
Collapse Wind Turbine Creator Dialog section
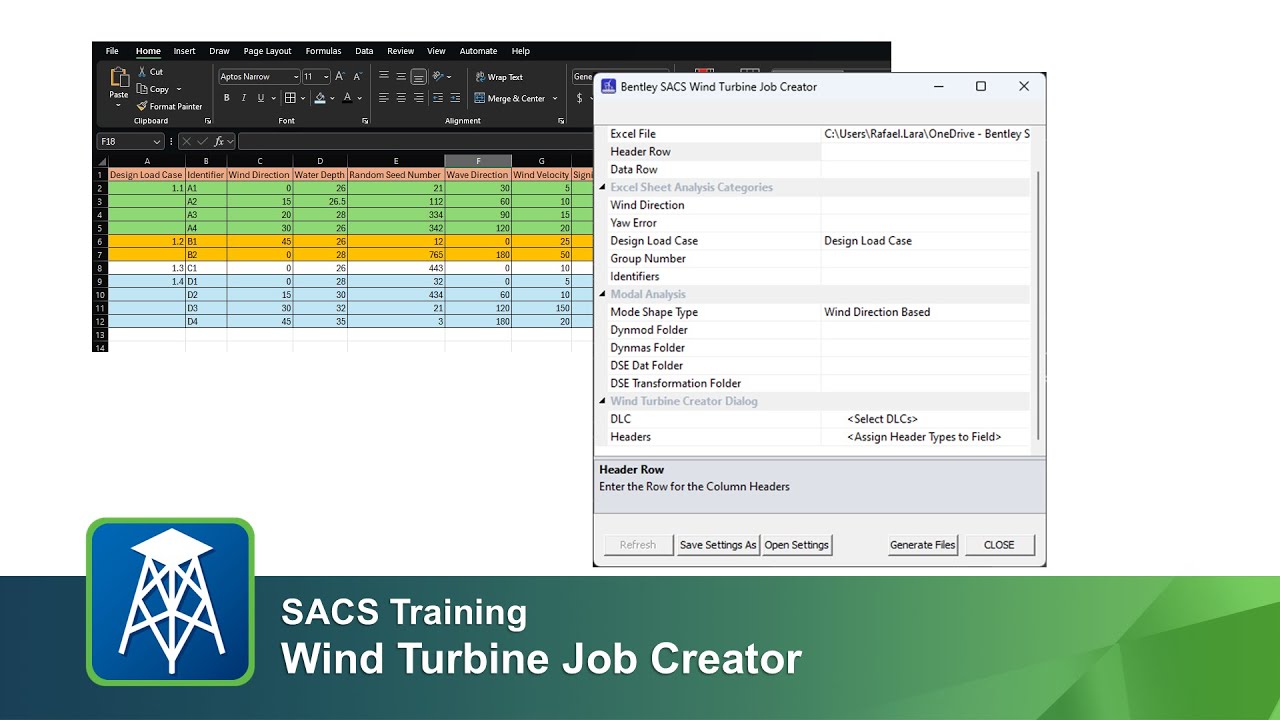603,401
